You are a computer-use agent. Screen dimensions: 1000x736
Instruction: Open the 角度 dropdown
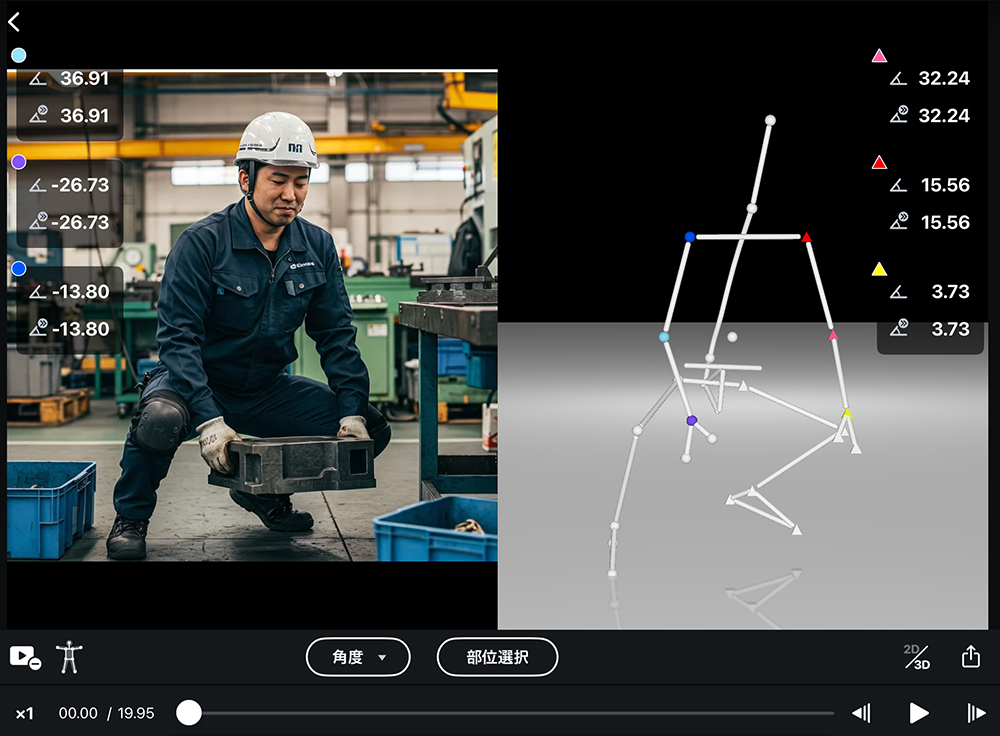click(x=358, y=657)
